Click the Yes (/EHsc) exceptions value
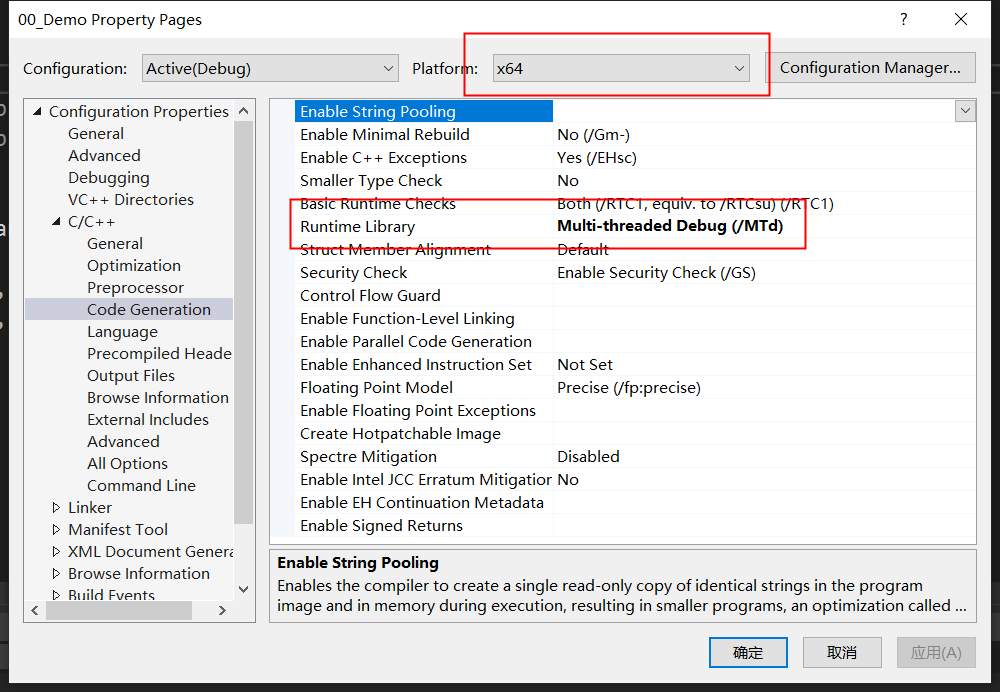The height and width of the screenshot is (692, 1000). (597, 158)
